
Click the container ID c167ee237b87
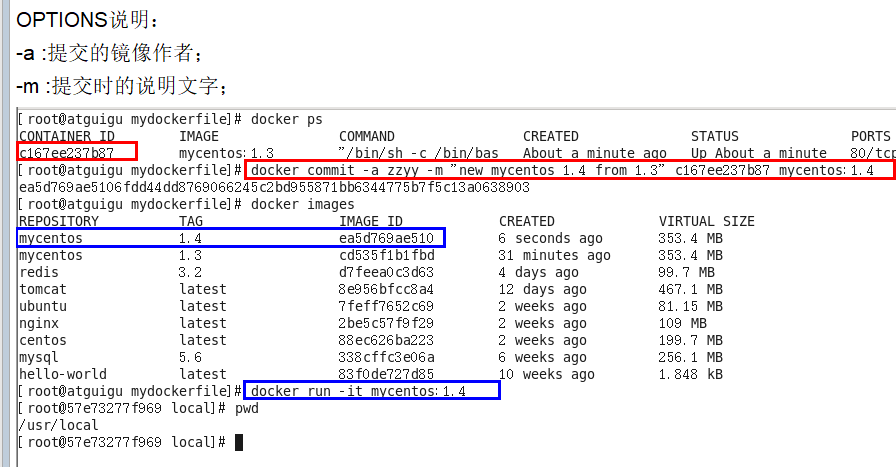(67, 153)
